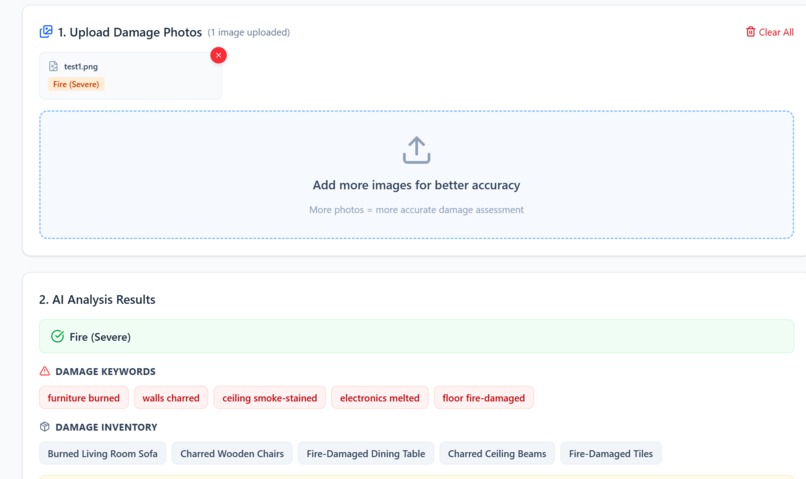Click 'Add more images for better accuracy' drop zone
Screen dimensions: 806x479
pos(416,174)
